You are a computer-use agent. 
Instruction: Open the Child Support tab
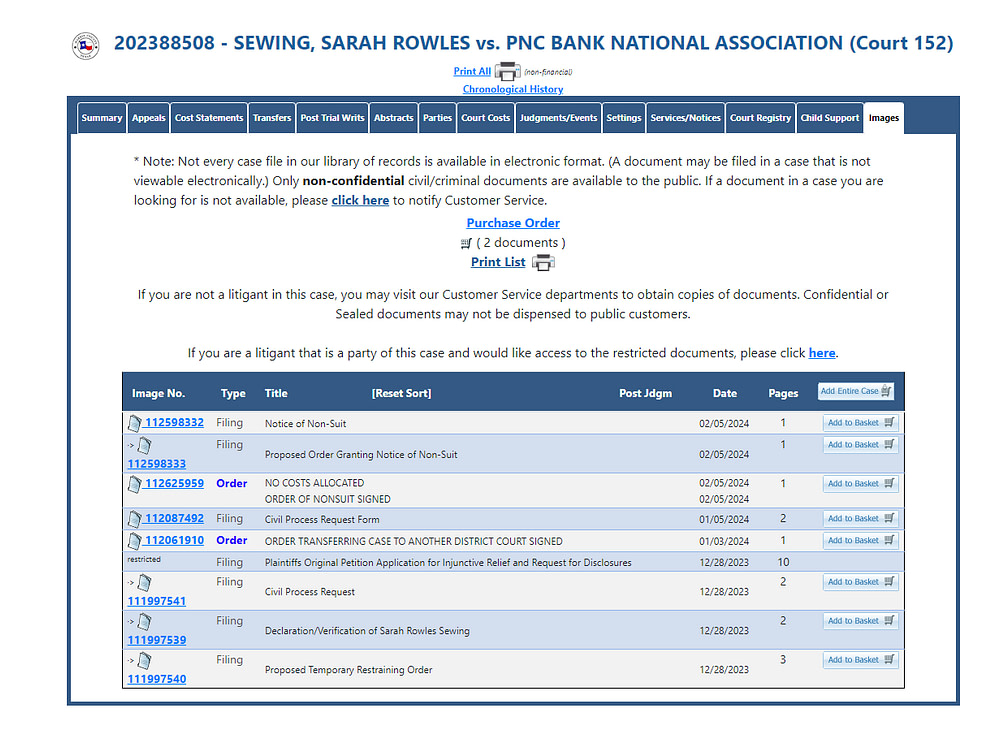click(x=830, y=118)
